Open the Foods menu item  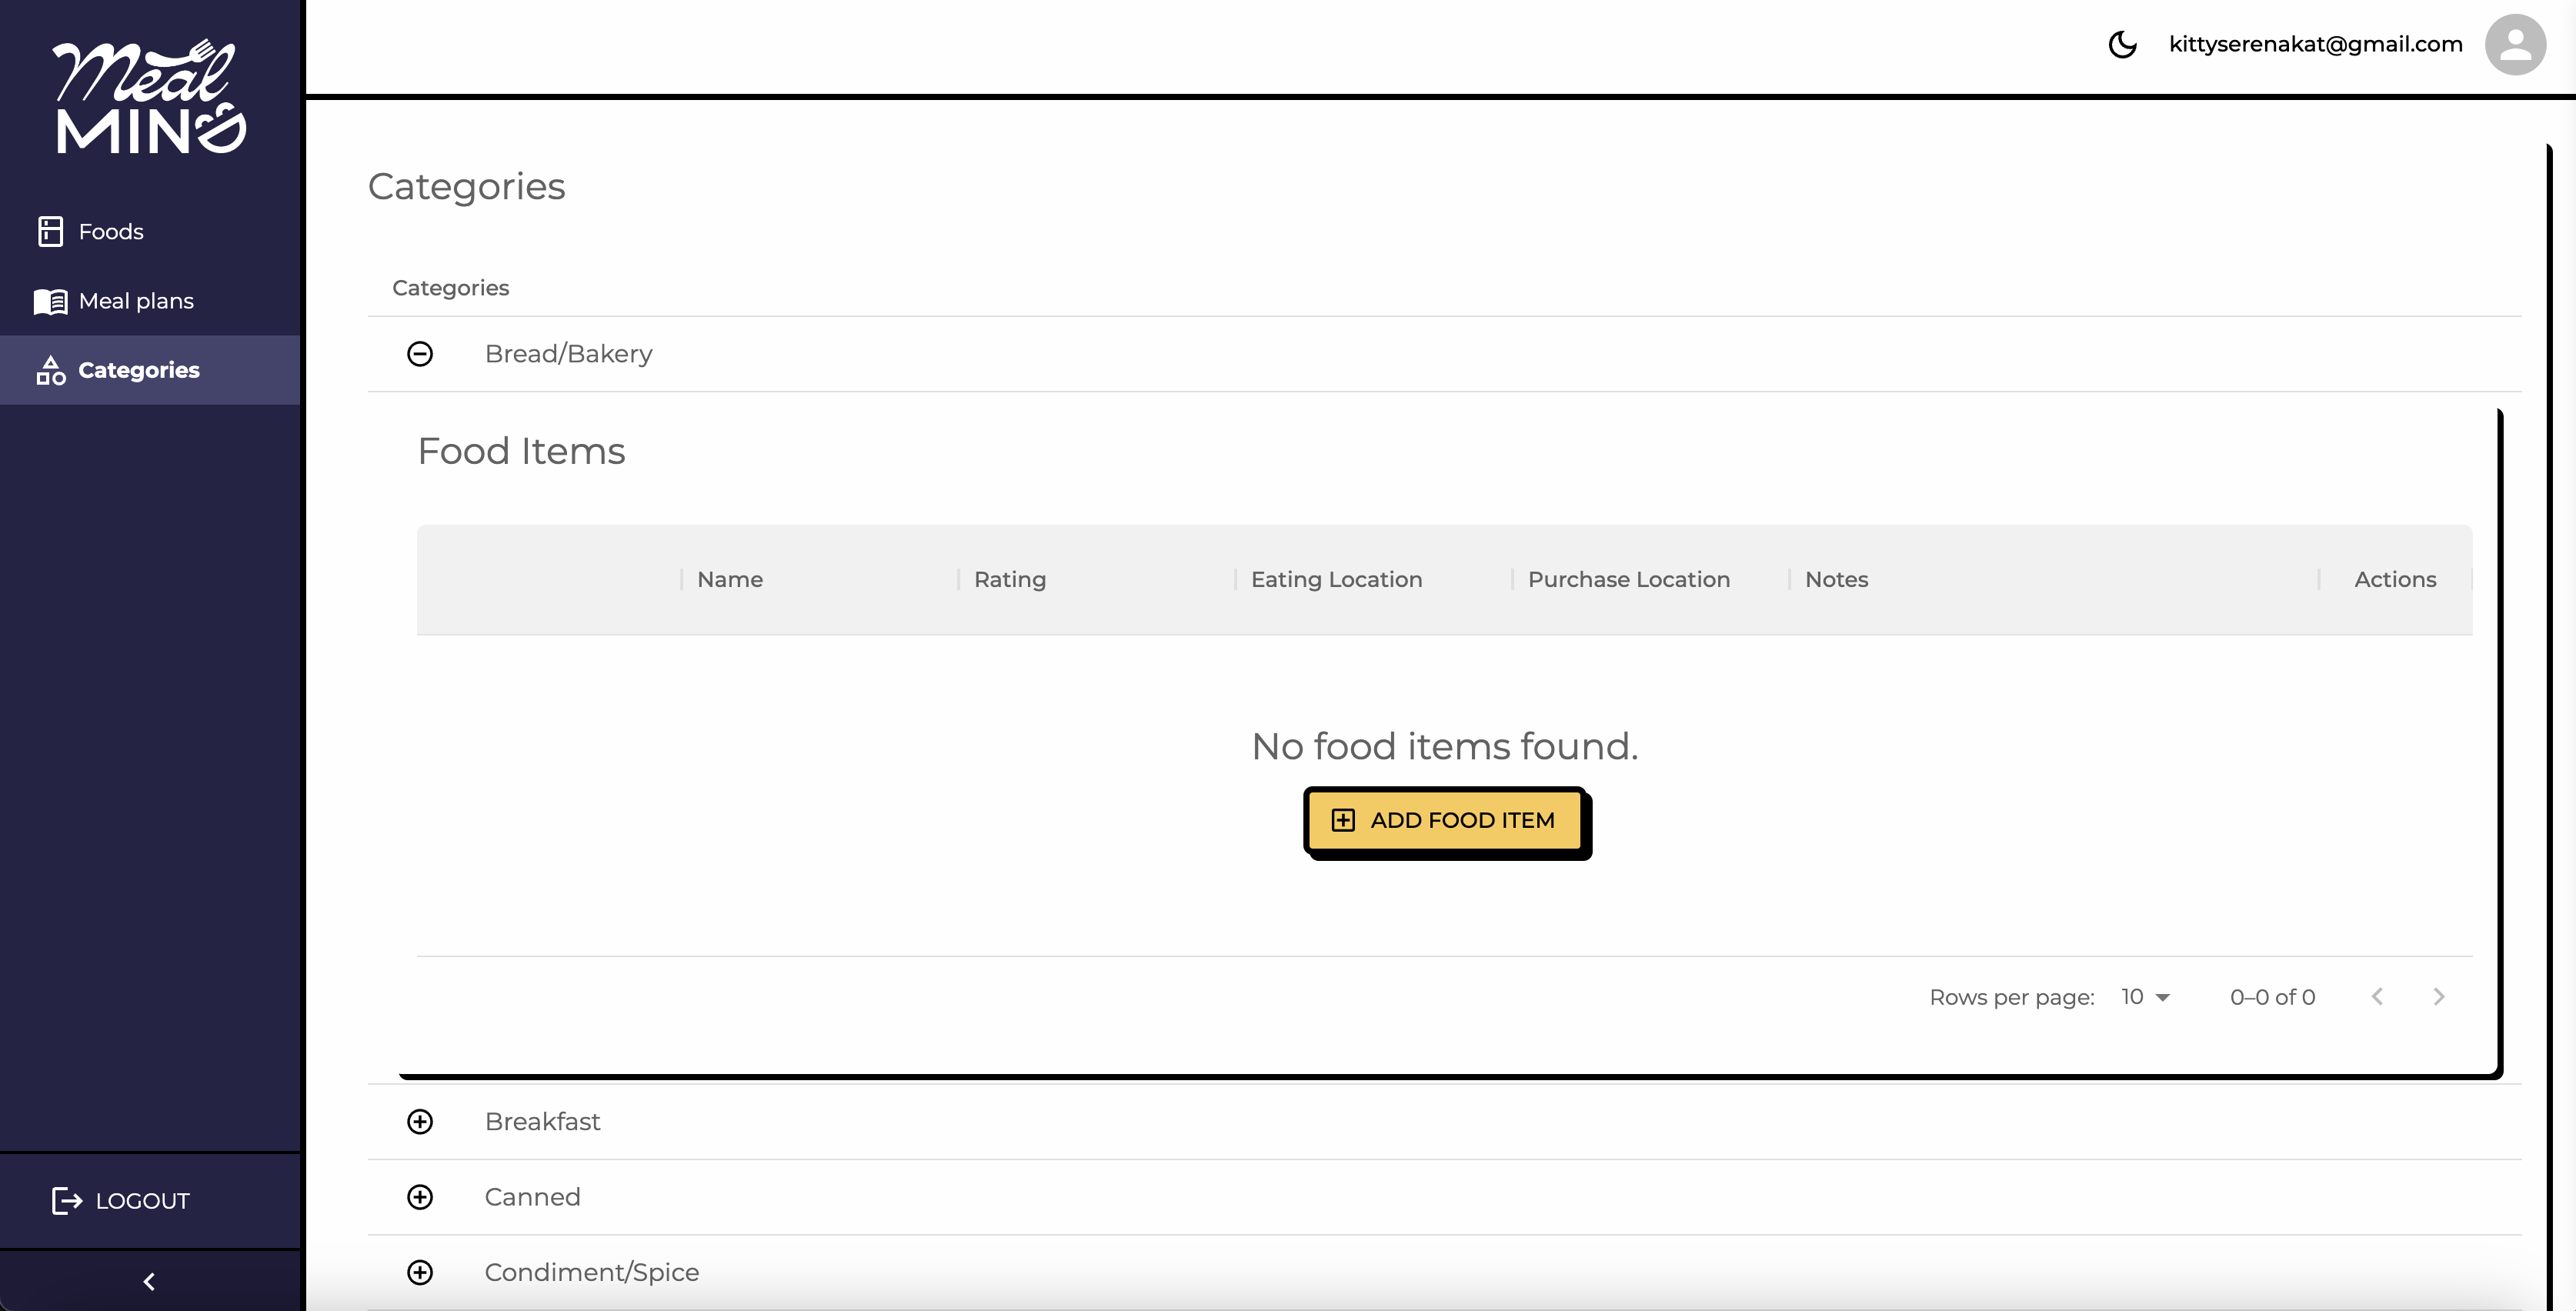pyautogui.click(x=111, y=231)
